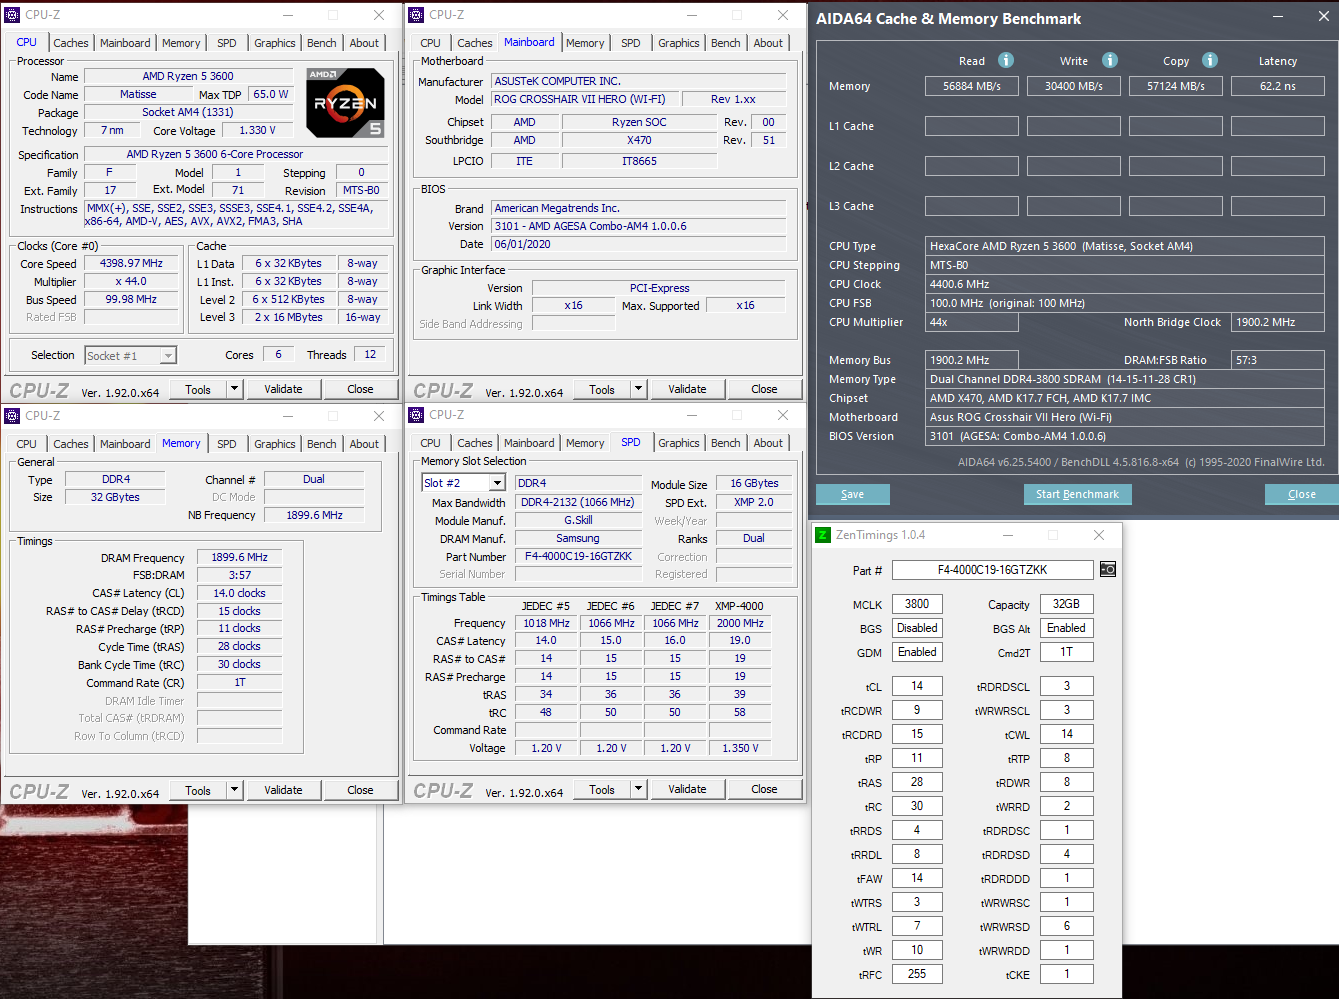
Task: Expand Tools arrow in Mainboard window
Action: pyautogui.click(x=638, y=389)
